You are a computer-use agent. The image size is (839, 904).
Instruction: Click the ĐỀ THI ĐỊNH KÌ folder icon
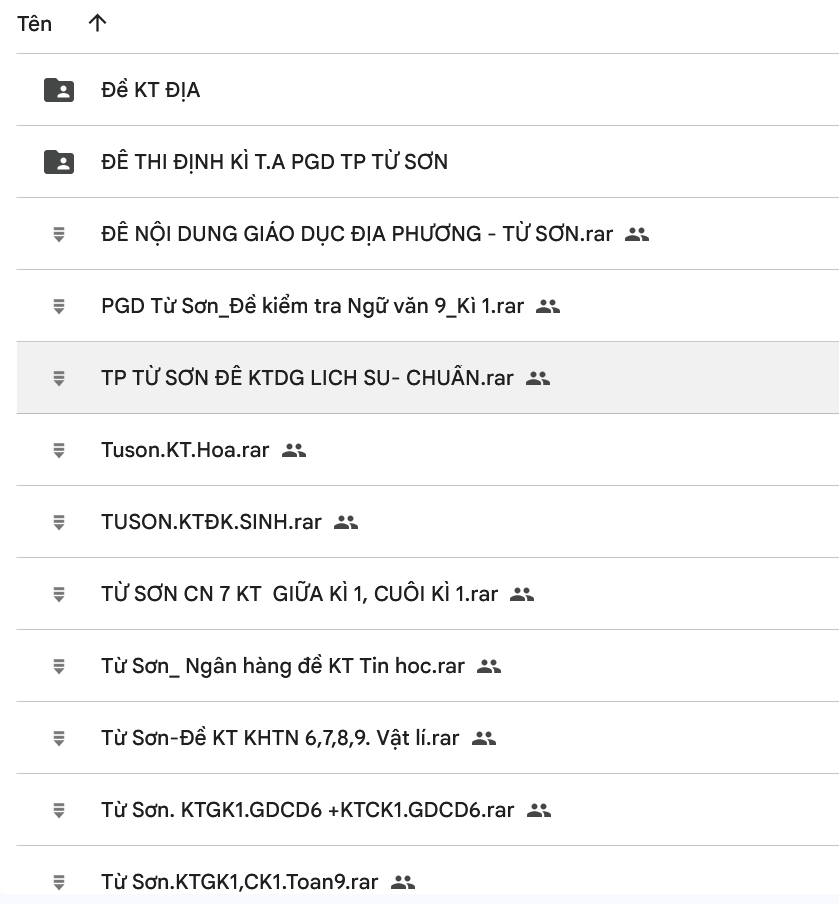59,162
